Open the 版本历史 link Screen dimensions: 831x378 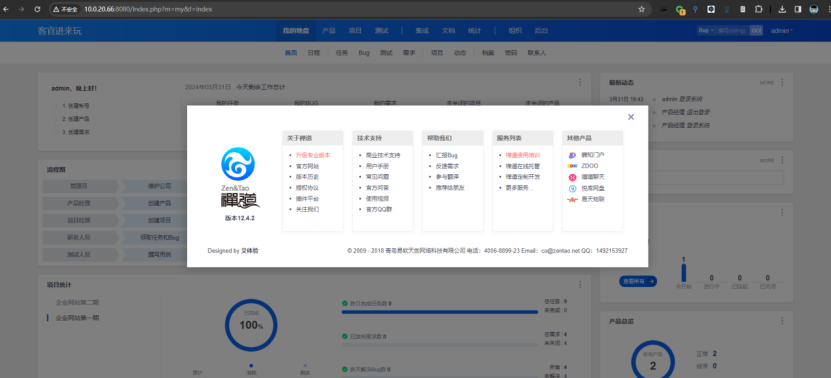pyautogui.click(x=307, y=177)
